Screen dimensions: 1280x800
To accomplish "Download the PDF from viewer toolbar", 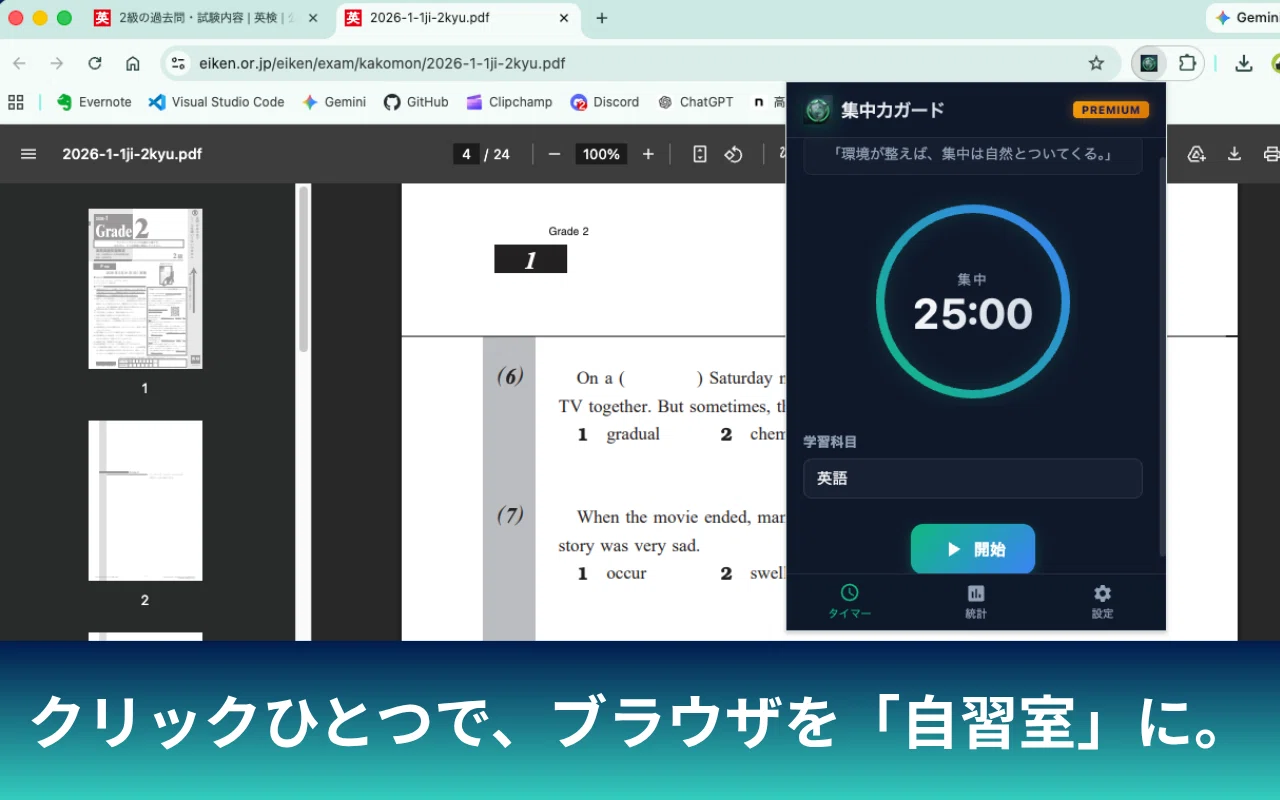I will click(x=1234, y=154).
